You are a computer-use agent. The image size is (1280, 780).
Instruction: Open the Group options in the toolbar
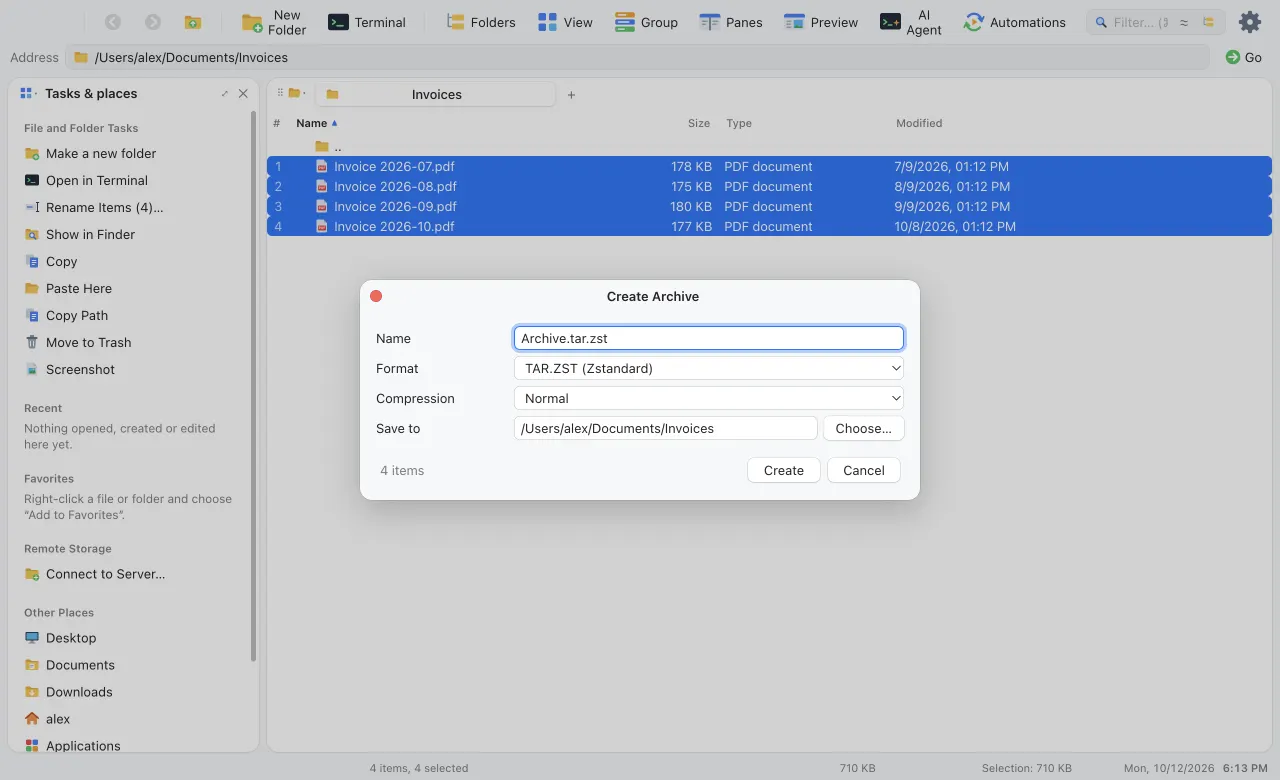(646, 22)
